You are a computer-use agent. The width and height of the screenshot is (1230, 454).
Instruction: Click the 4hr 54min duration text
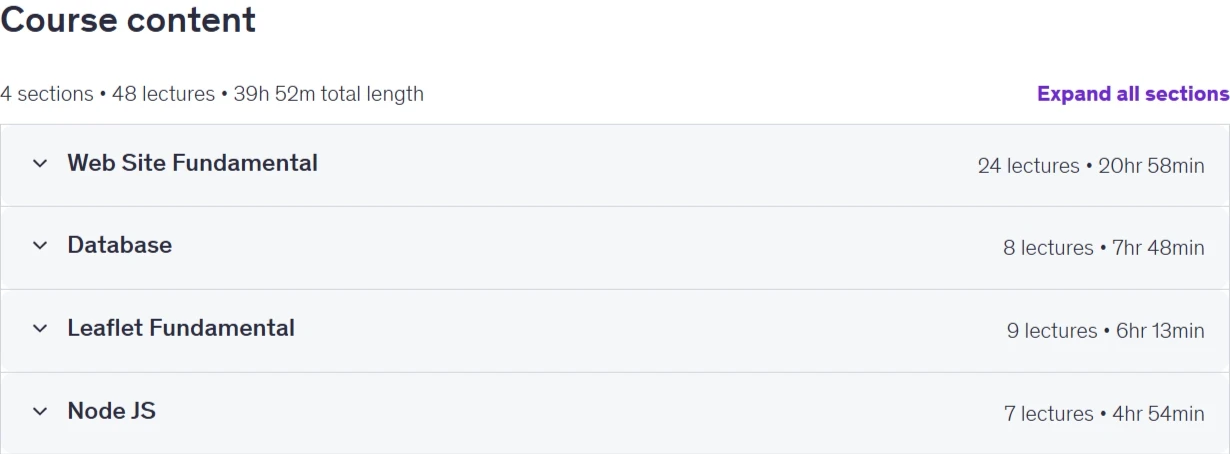click(x=1158, y=414)
